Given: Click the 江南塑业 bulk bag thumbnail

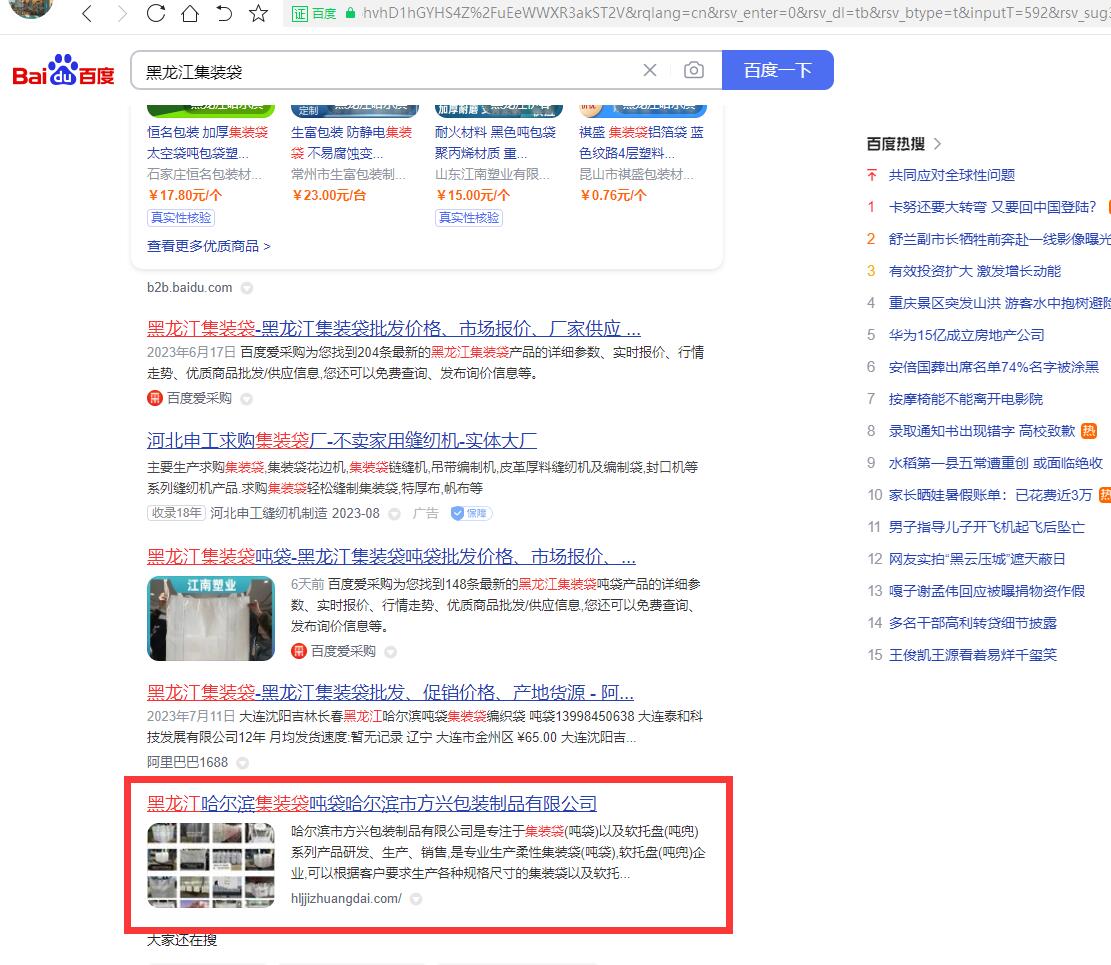Looking at the screenshot, I should (x=210, y=619).
